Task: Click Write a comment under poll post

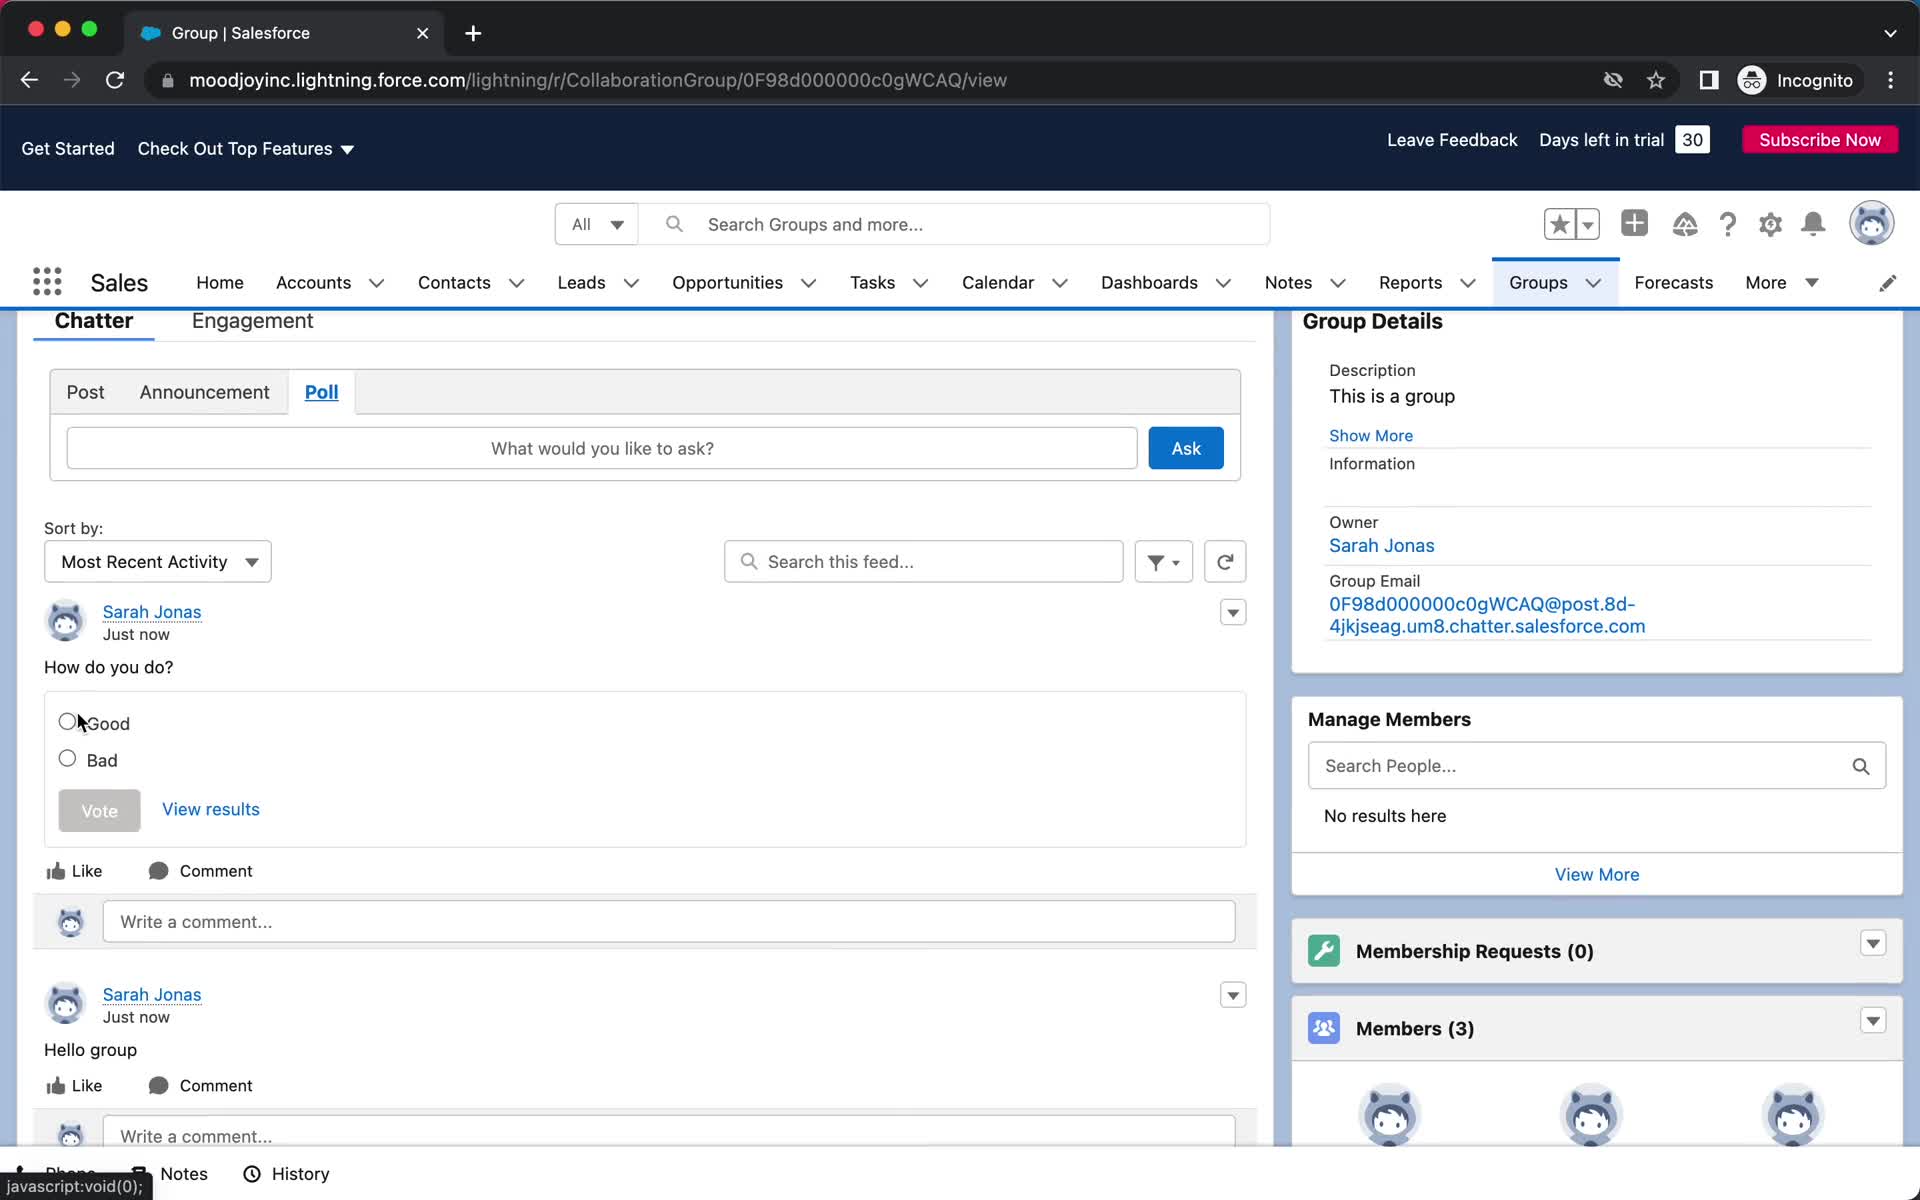Action: [669, 922]
